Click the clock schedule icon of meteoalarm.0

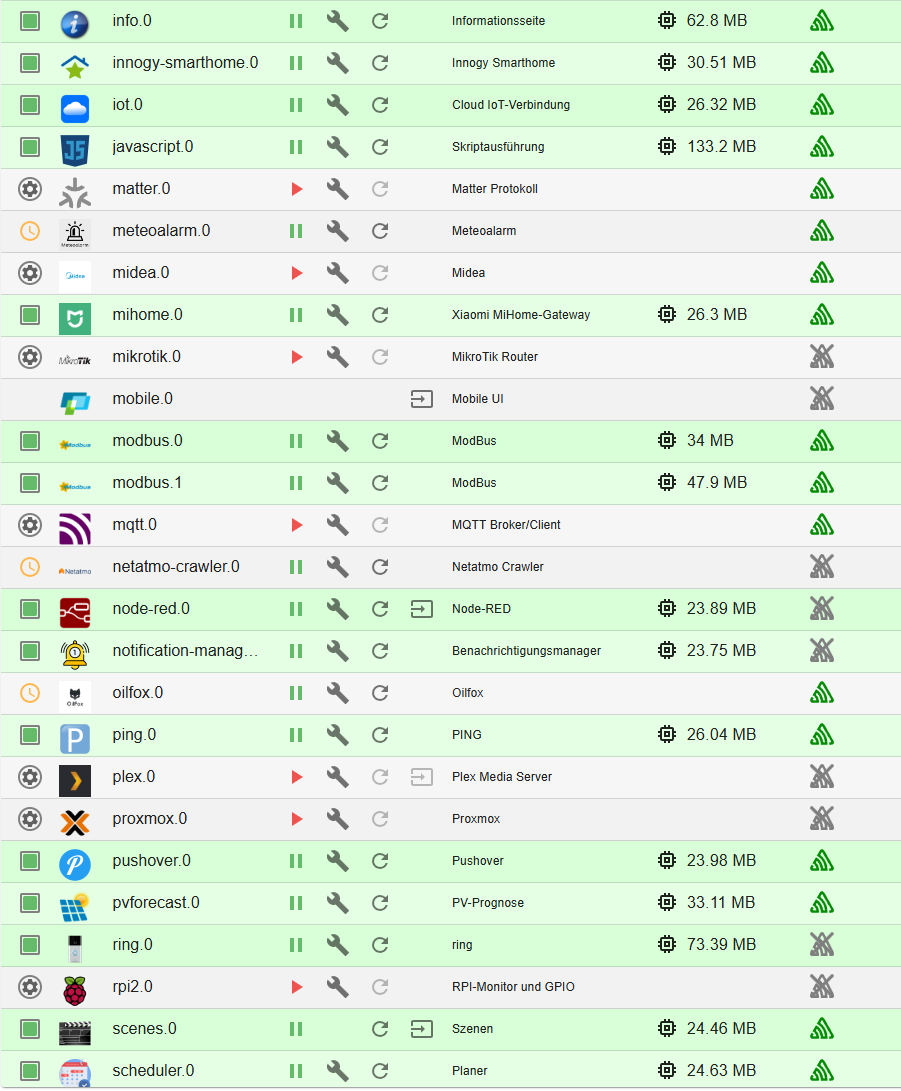pos(30,231)
